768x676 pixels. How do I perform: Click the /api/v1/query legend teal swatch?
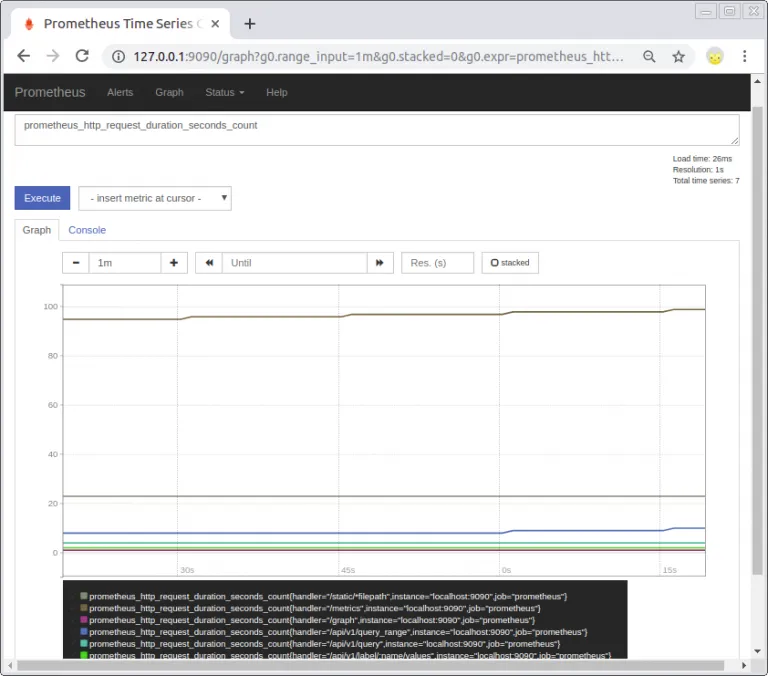84,643
